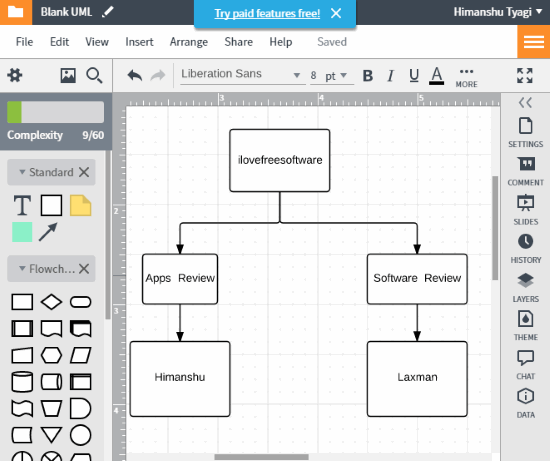Select the Standard block square shape
This screenshot has height=461, width=550.
point(52,205)
